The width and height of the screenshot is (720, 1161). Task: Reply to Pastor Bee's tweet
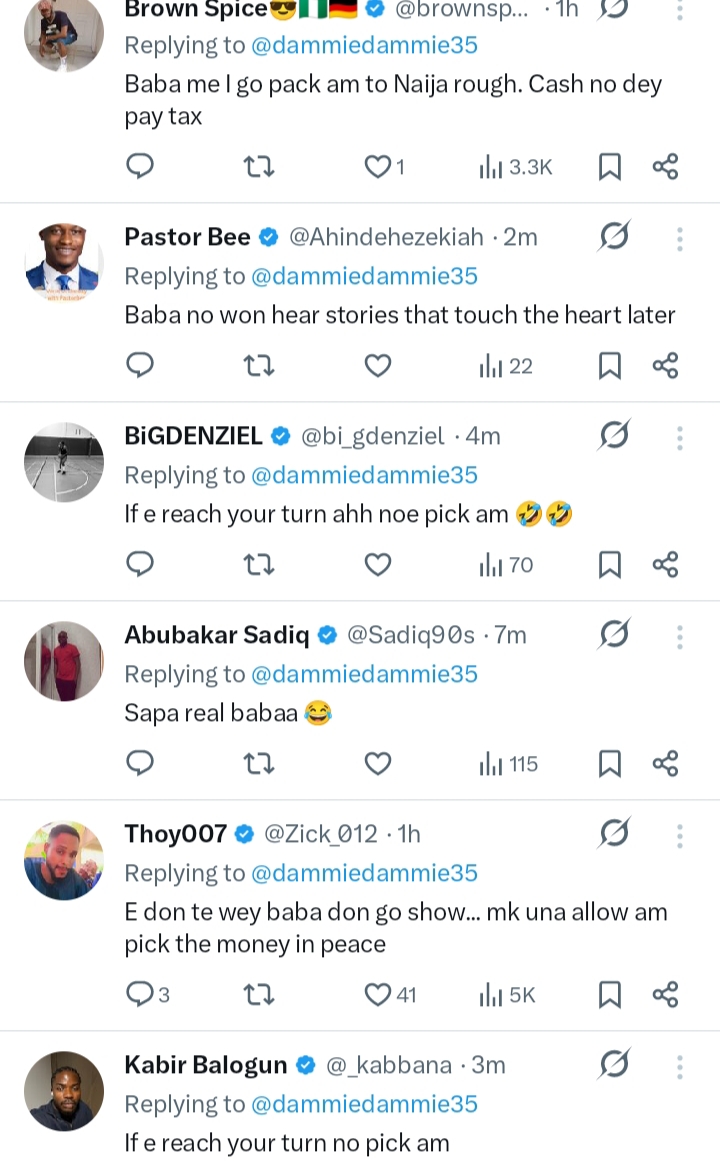[x=141, y=366]
